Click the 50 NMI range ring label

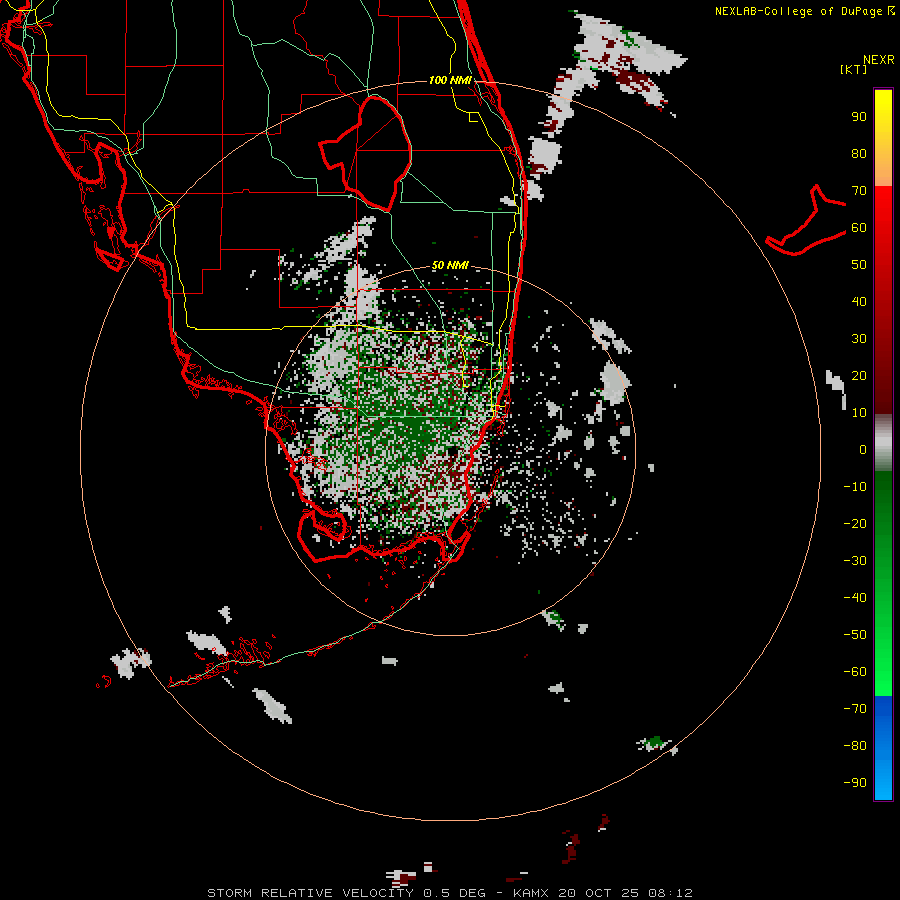click(x=450, y=265)
